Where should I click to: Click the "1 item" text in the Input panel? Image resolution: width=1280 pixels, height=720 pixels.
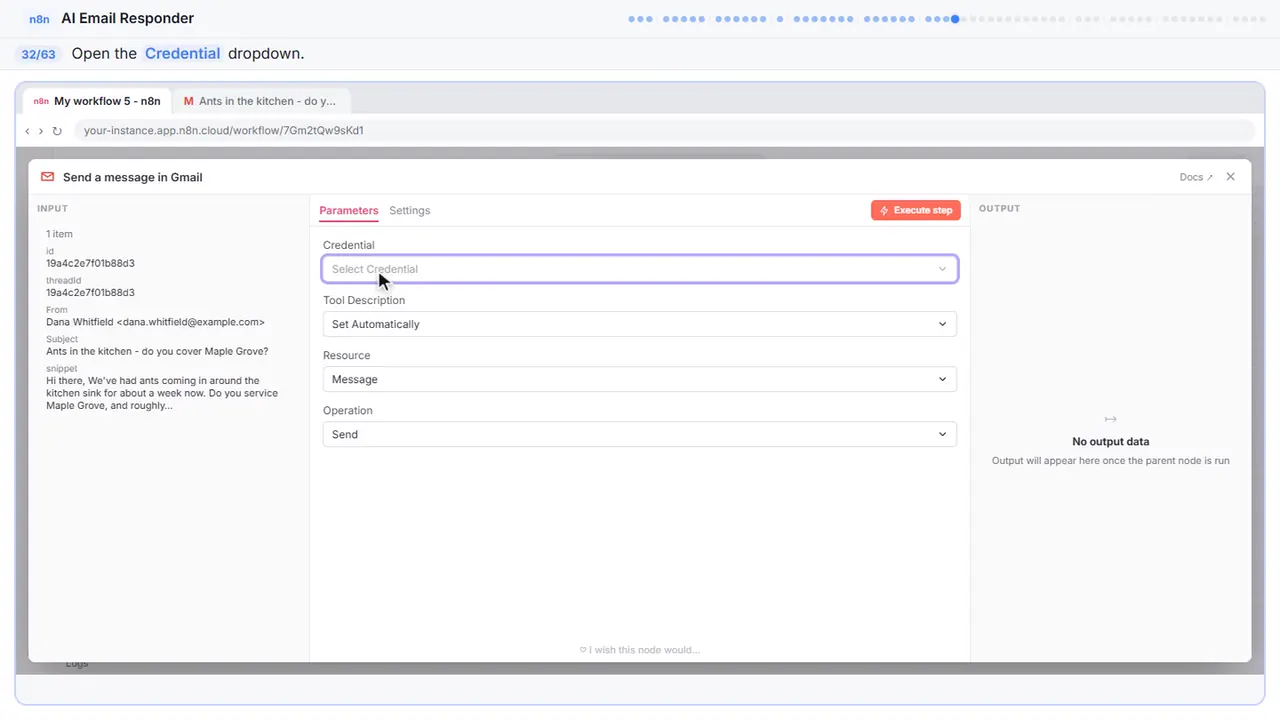click(x=59, y=234)
